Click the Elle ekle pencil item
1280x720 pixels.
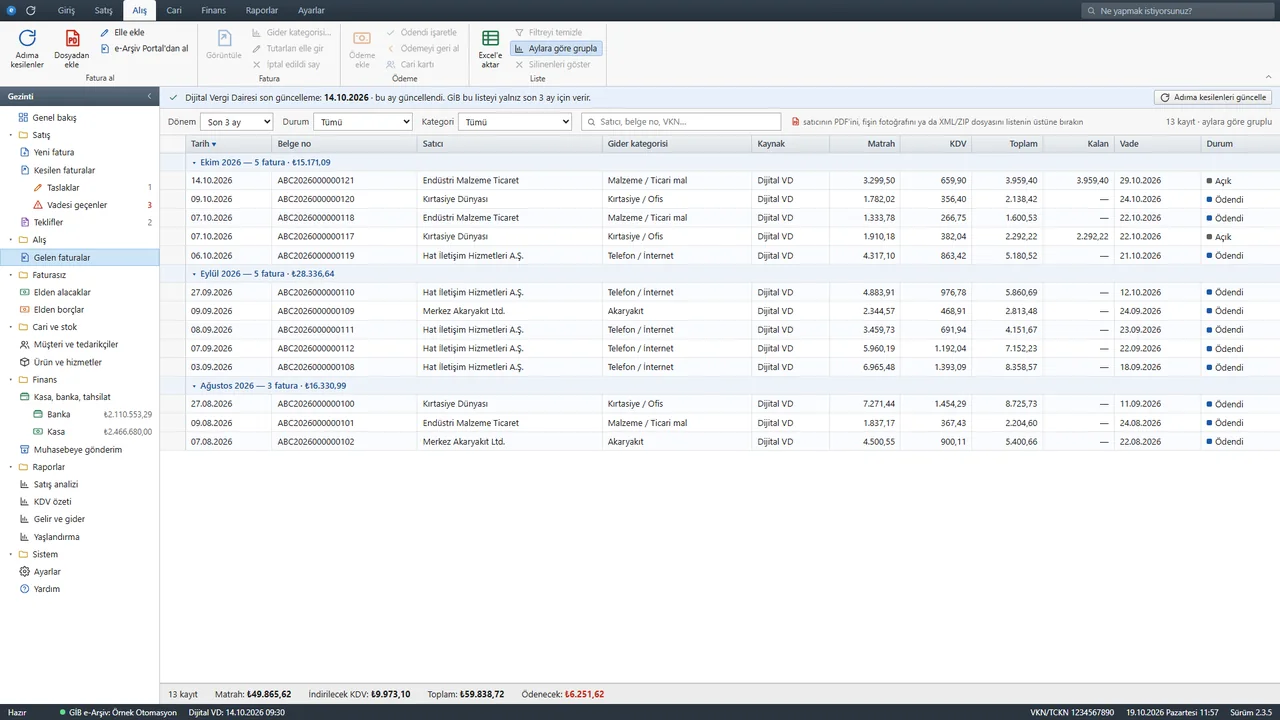coord(122,33)
